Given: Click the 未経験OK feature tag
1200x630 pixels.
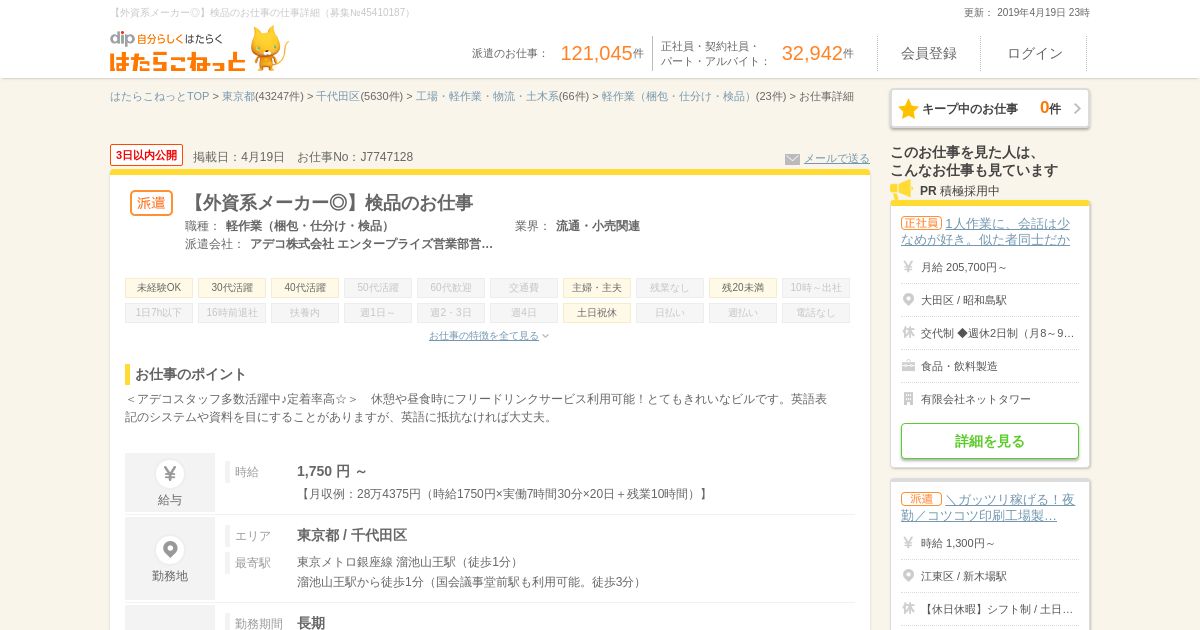Looking at the screenshot, I should tap(159, 288).
